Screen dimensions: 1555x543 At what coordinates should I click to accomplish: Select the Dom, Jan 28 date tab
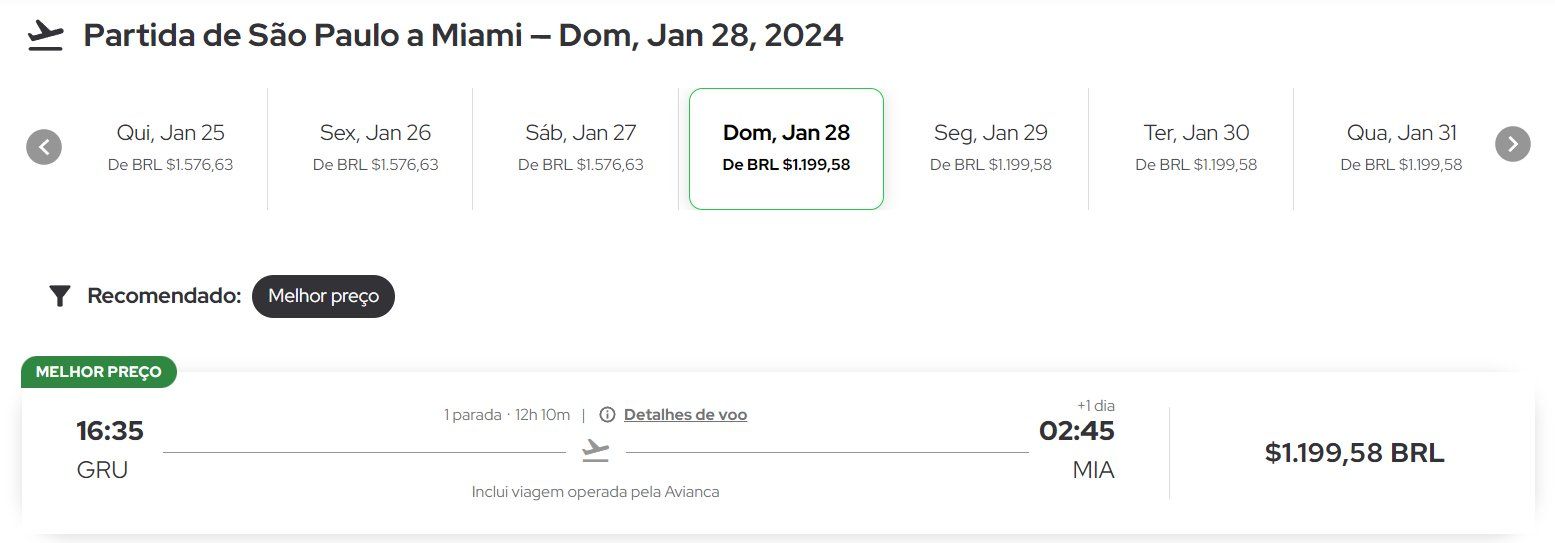(x=786, y=148)
